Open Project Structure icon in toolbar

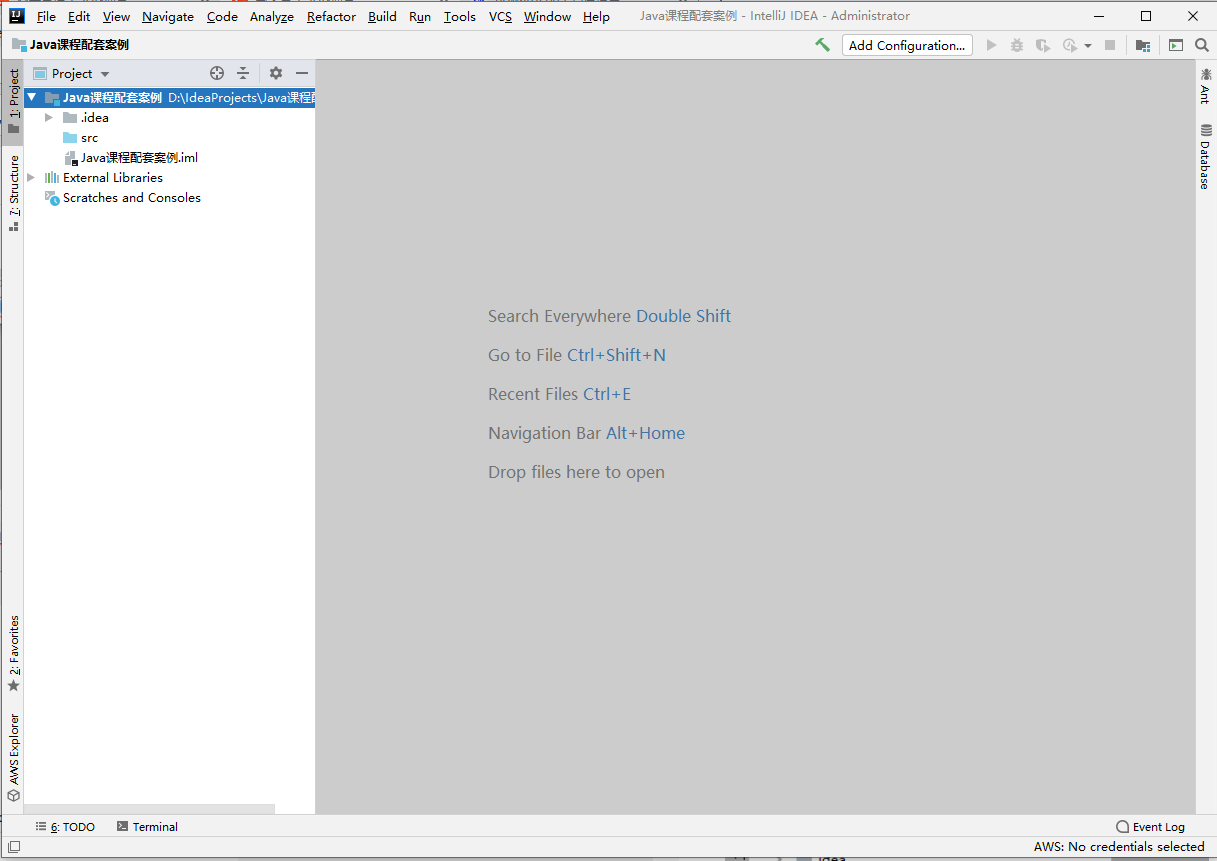coord(1143,45)
